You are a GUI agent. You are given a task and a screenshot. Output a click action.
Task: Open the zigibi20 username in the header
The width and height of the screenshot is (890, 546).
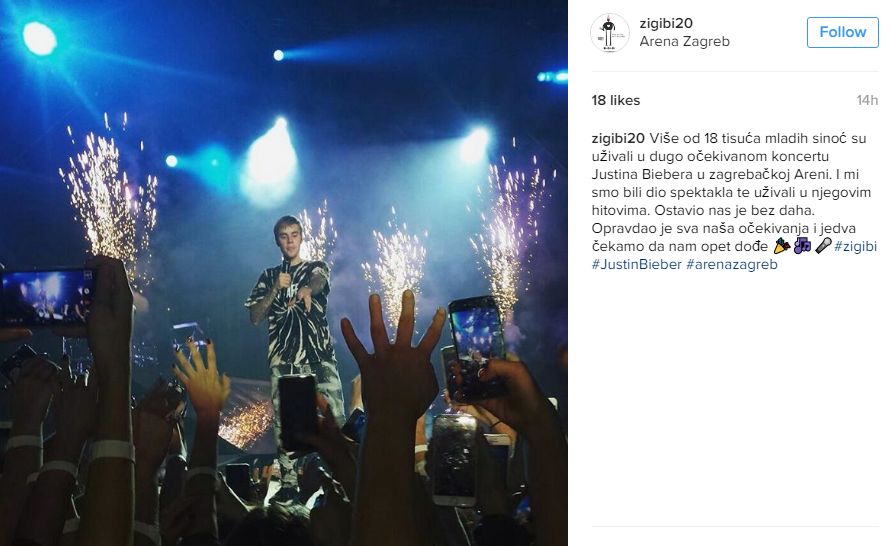[x=666, y=23]
